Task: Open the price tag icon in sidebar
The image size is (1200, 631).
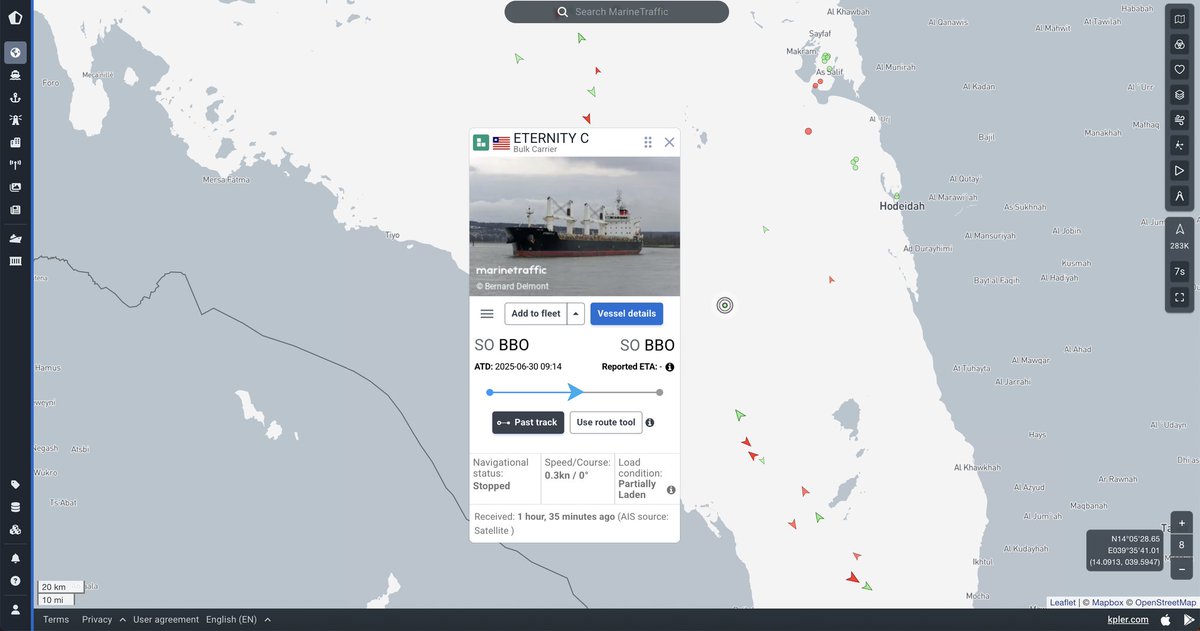Action: (15, 484)
